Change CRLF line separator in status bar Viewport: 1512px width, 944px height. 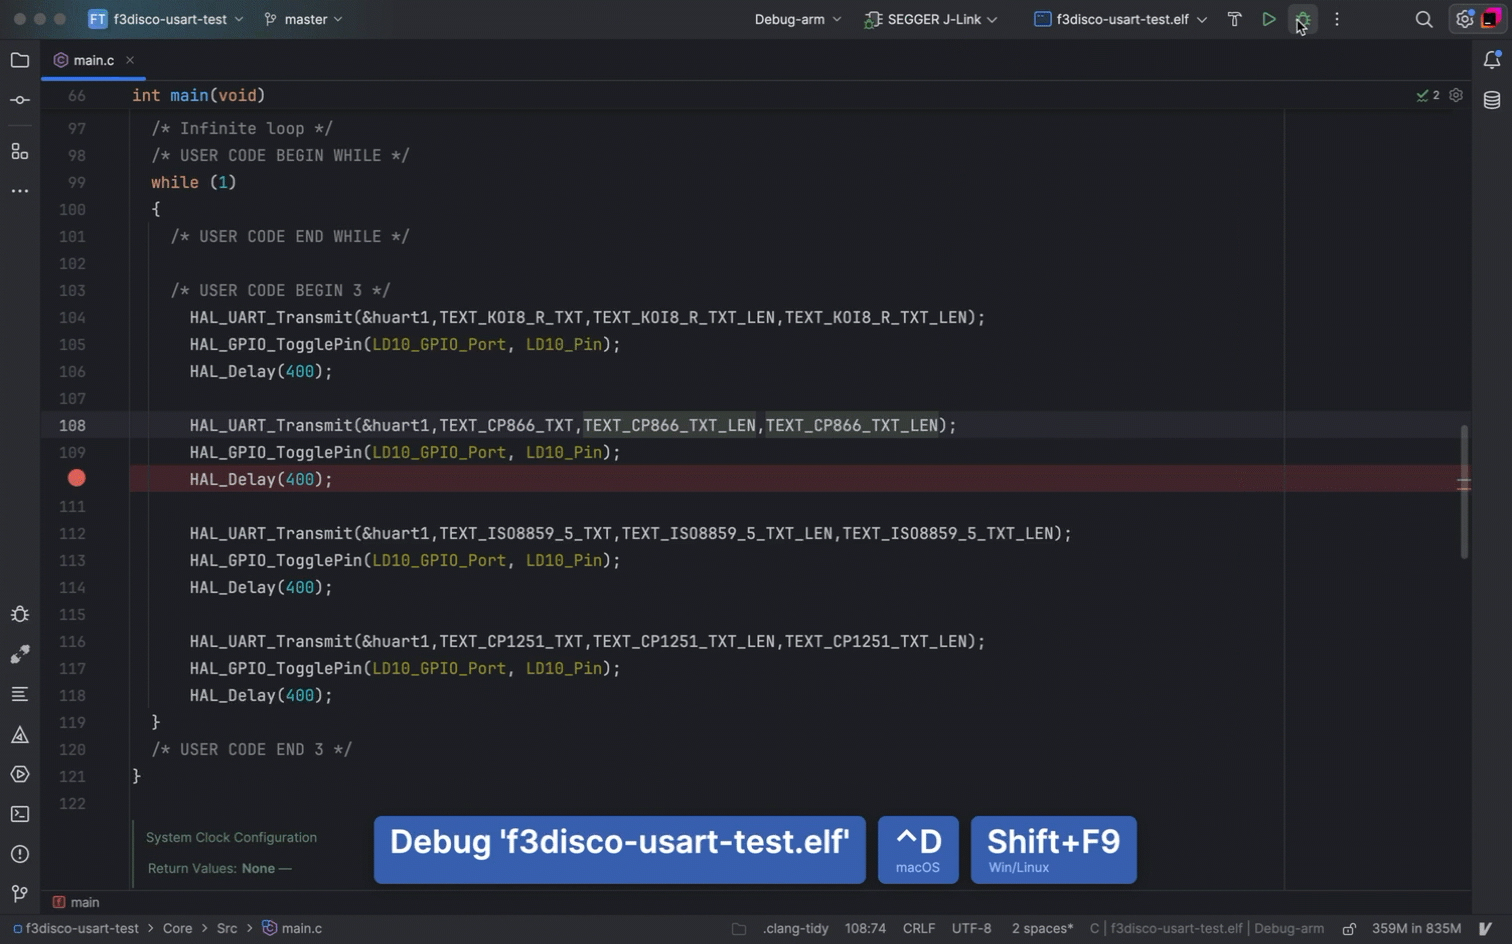[x=919, y=929]
